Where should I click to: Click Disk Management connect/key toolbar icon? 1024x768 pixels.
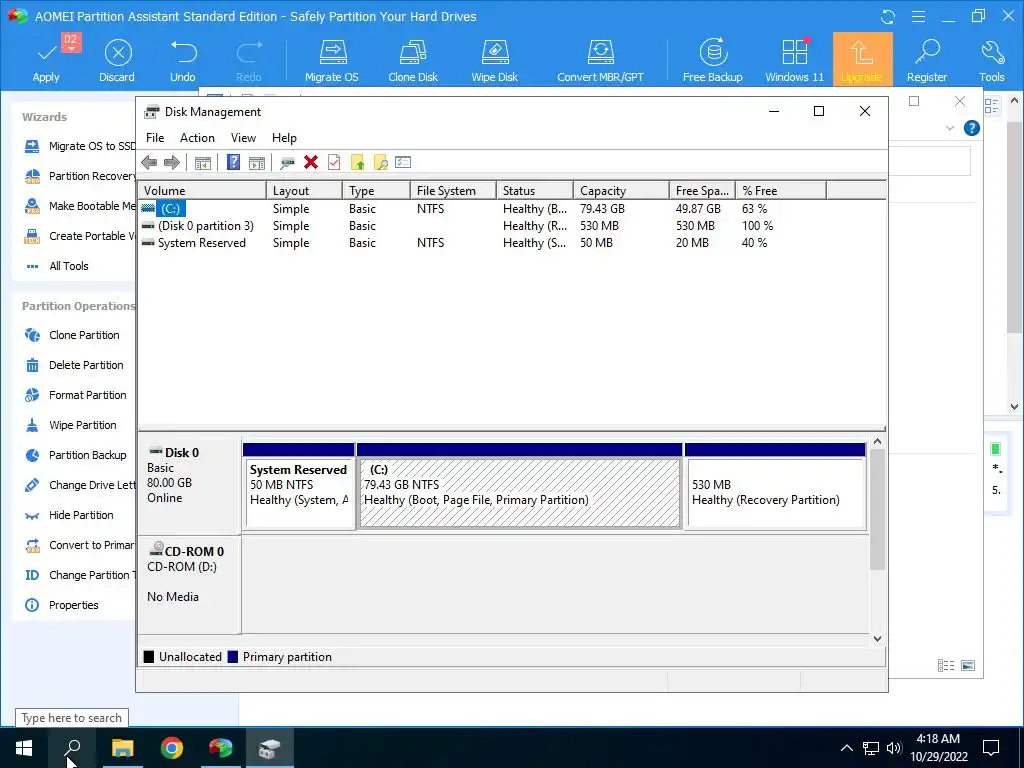(x=287, y=163)
